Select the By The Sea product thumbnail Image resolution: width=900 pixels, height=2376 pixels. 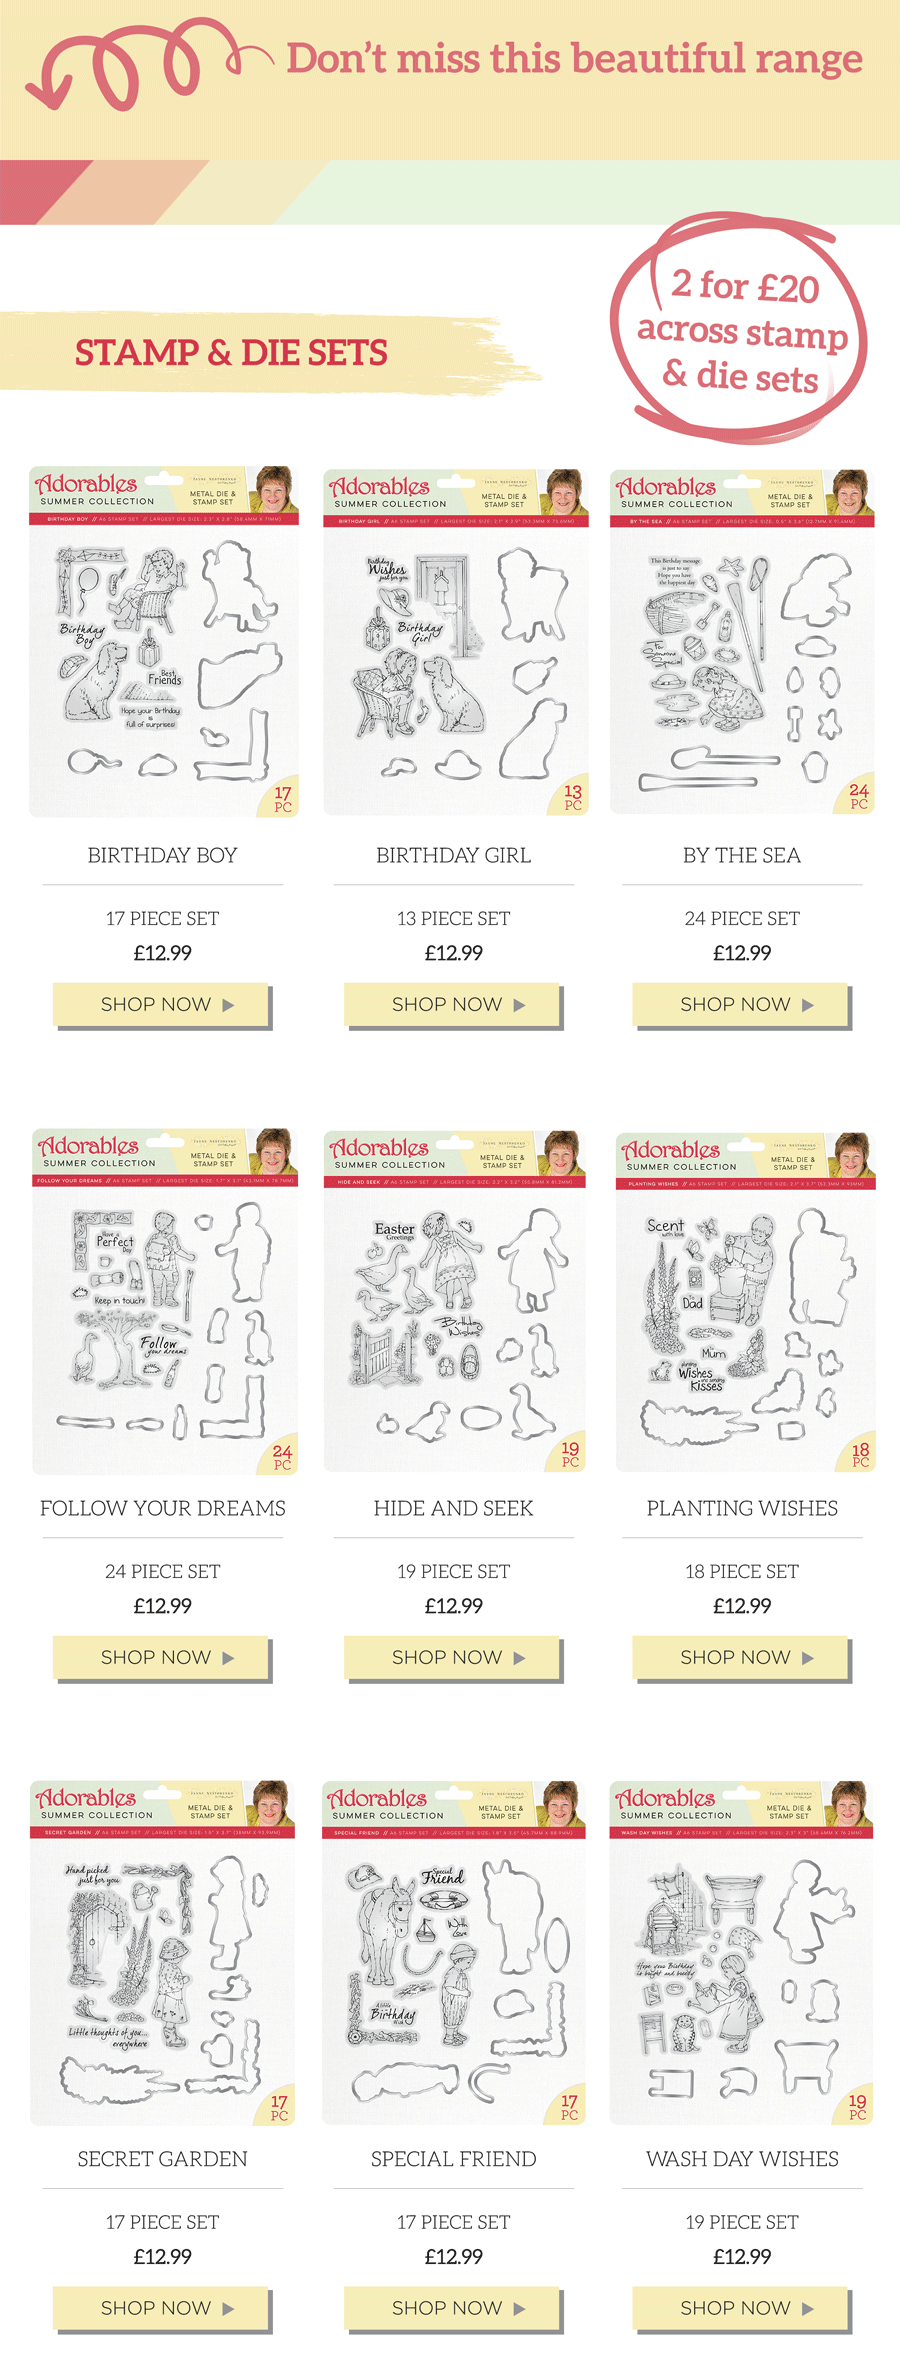[742, 641]
